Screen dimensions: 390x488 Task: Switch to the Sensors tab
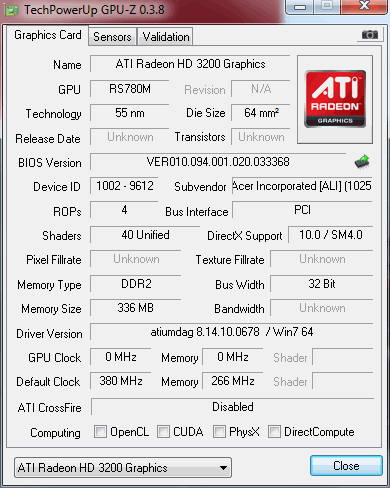(x=112, y=37)
